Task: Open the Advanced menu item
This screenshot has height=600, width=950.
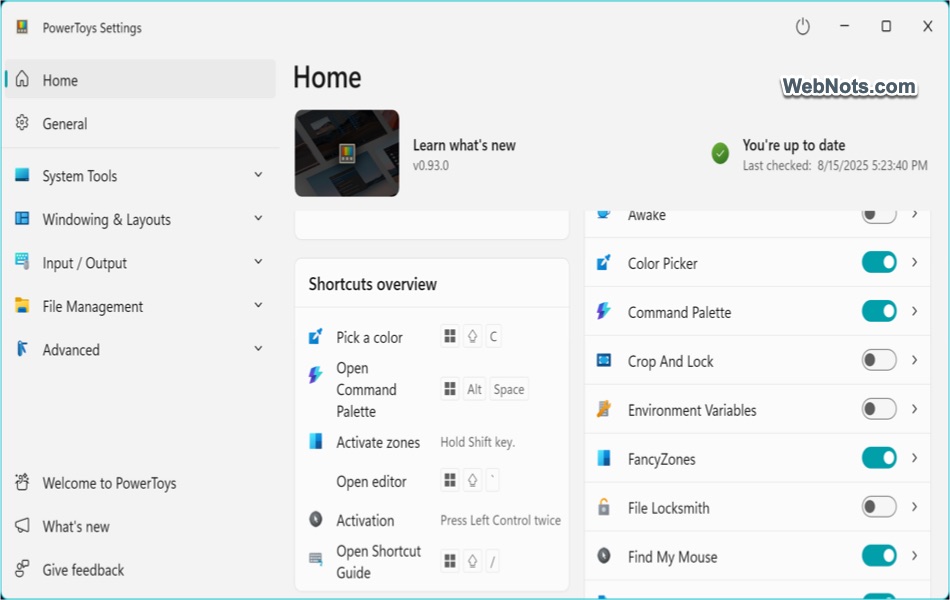Action: coord(140,350)
